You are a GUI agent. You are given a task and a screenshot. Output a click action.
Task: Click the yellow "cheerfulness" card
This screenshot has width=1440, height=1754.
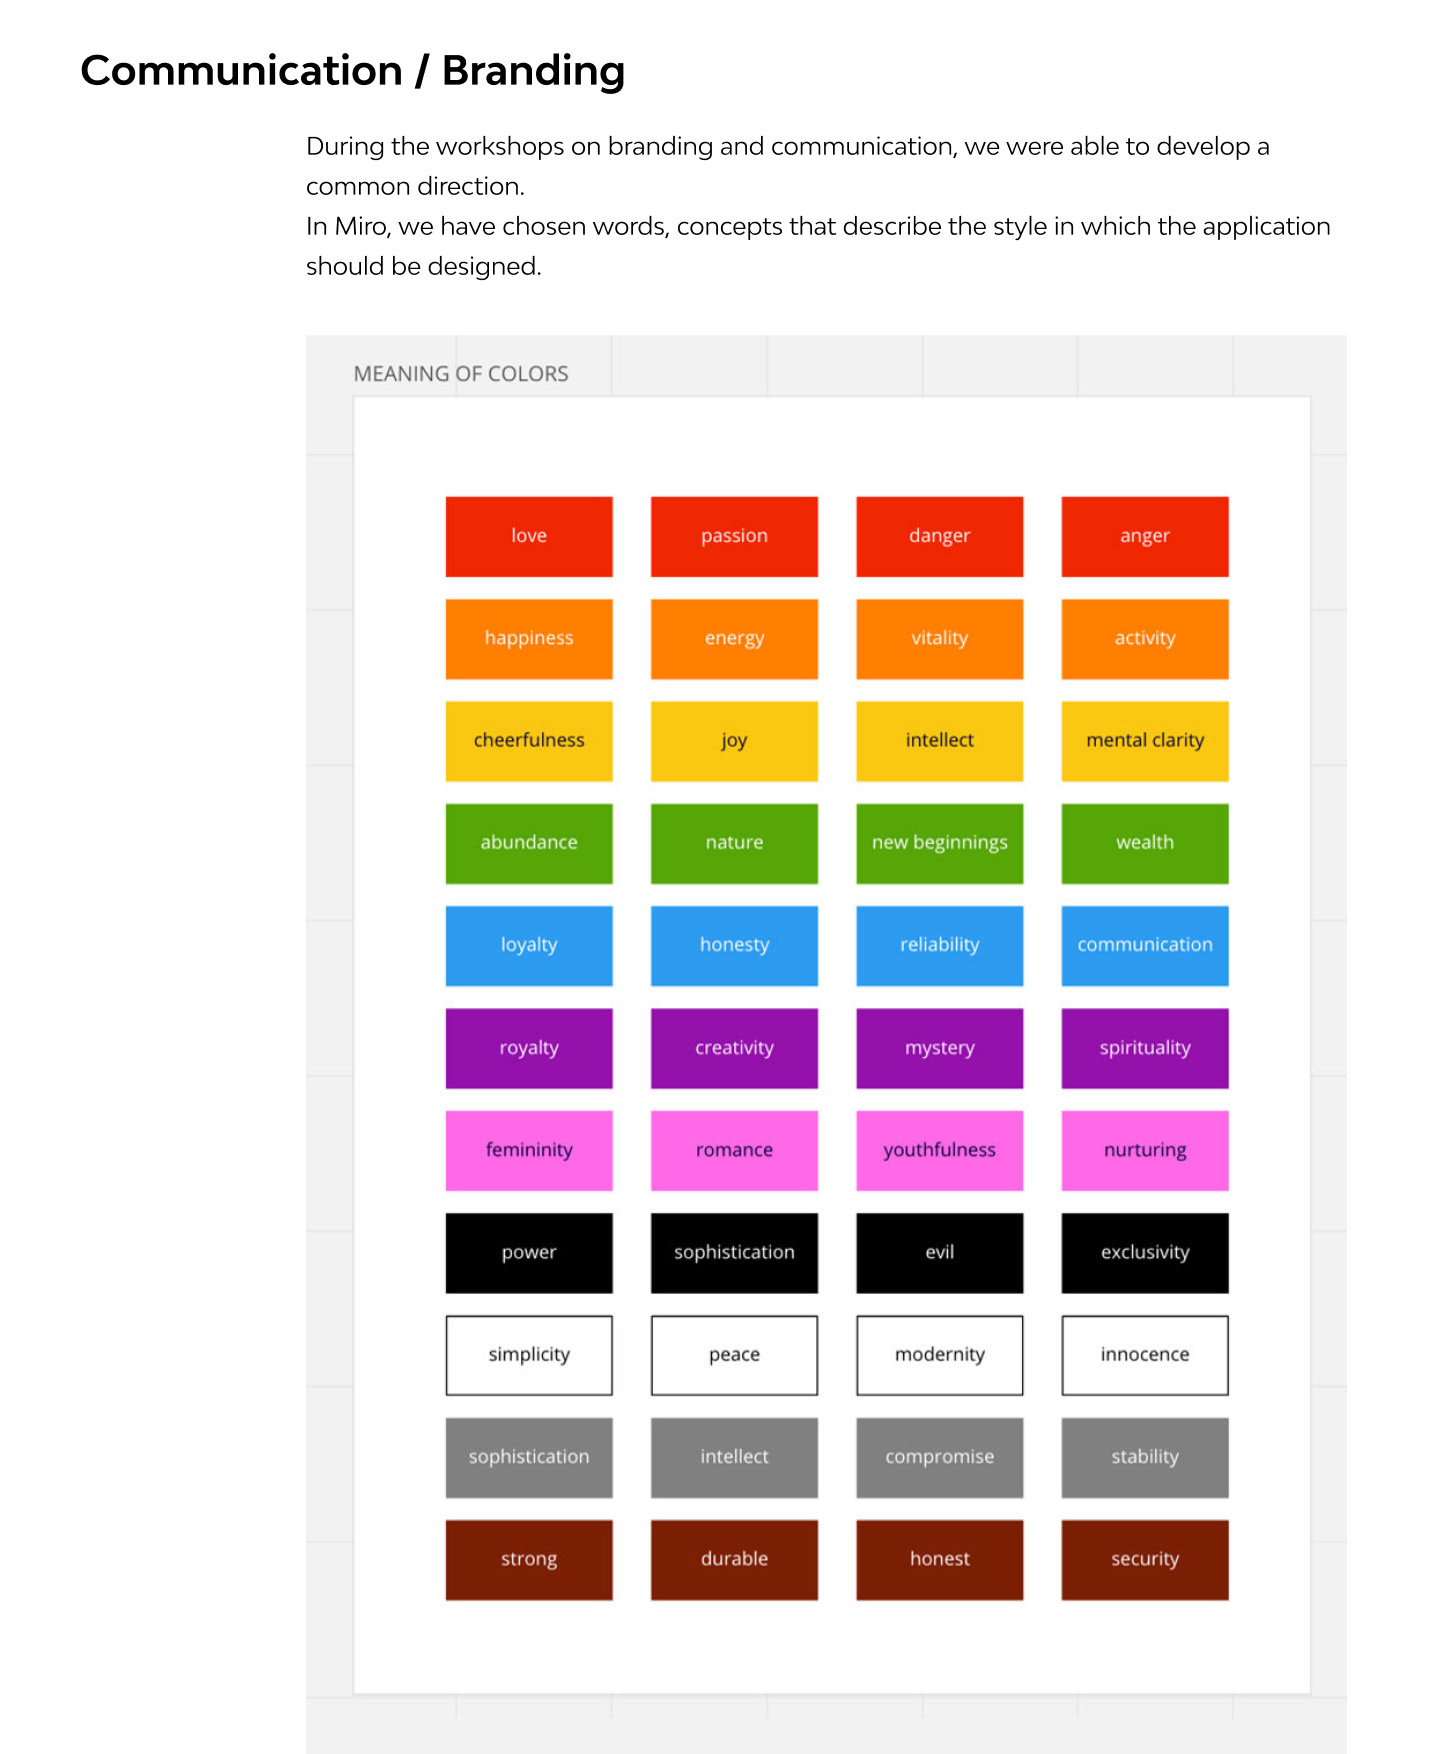pyautogui.click(x=528, y=740)
